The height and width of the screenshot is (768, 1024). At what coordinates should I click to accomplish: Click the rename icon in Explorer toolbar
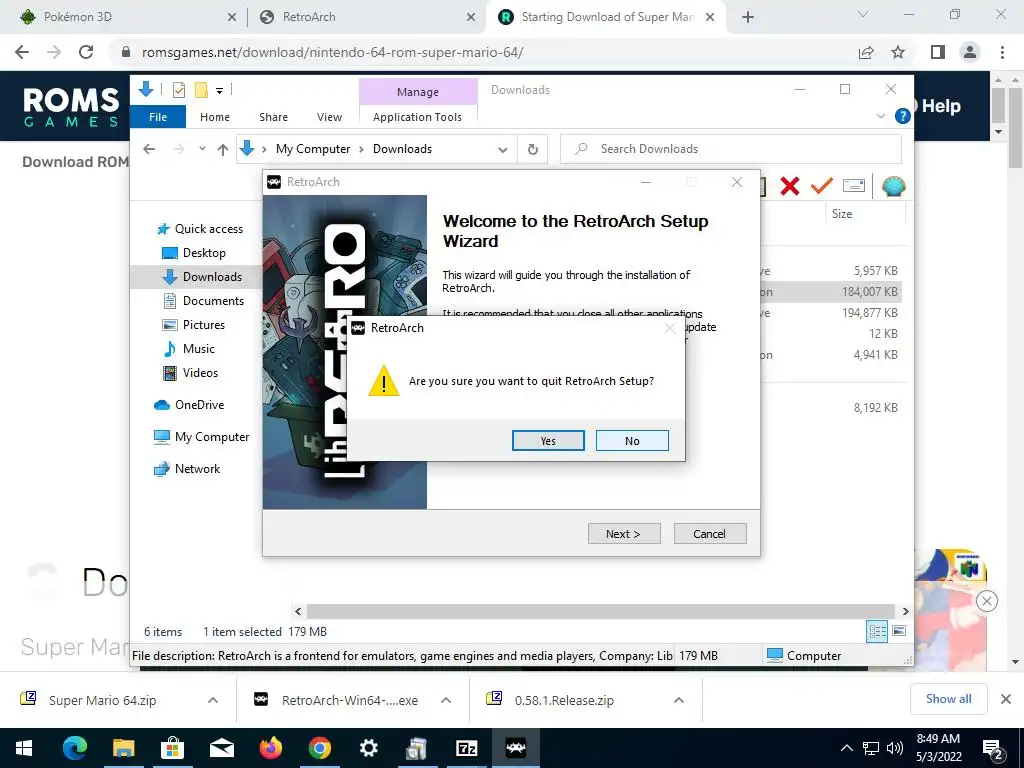(854, 186)
